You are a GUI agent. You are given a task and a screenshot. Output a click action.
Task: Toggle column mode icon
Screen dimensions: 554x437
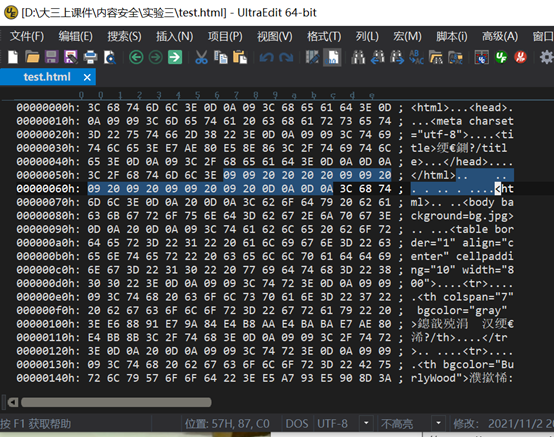click(312, 57)
